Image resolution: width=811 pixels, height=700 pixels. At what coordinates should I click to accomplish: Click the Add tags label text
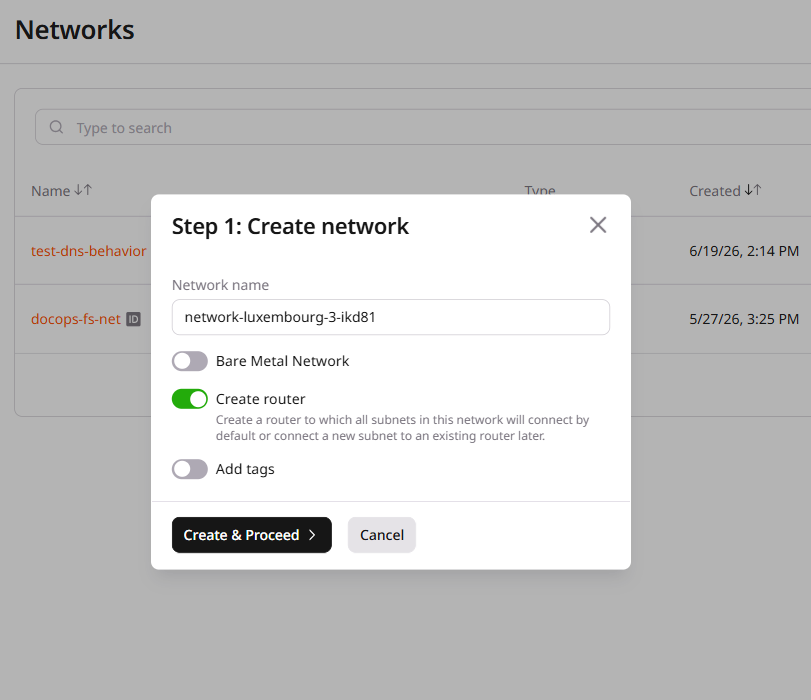pos(245,469)
